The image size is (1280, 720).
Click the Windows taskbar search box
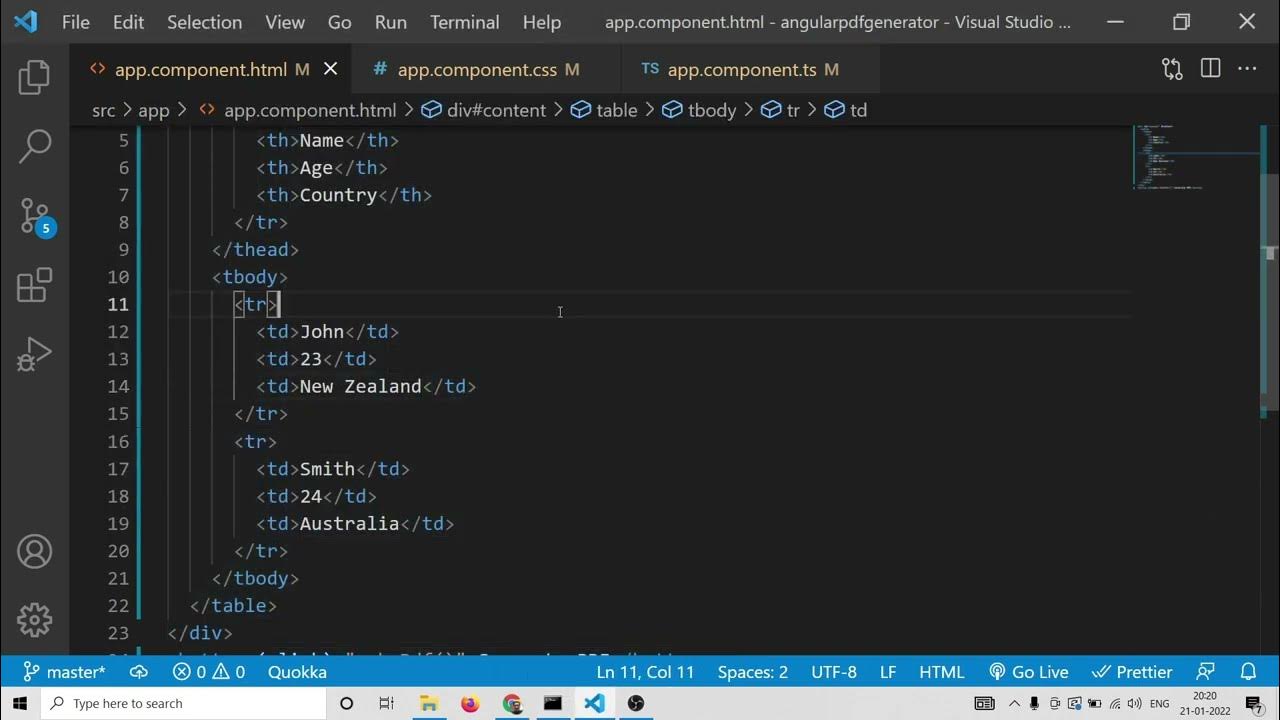185,703
